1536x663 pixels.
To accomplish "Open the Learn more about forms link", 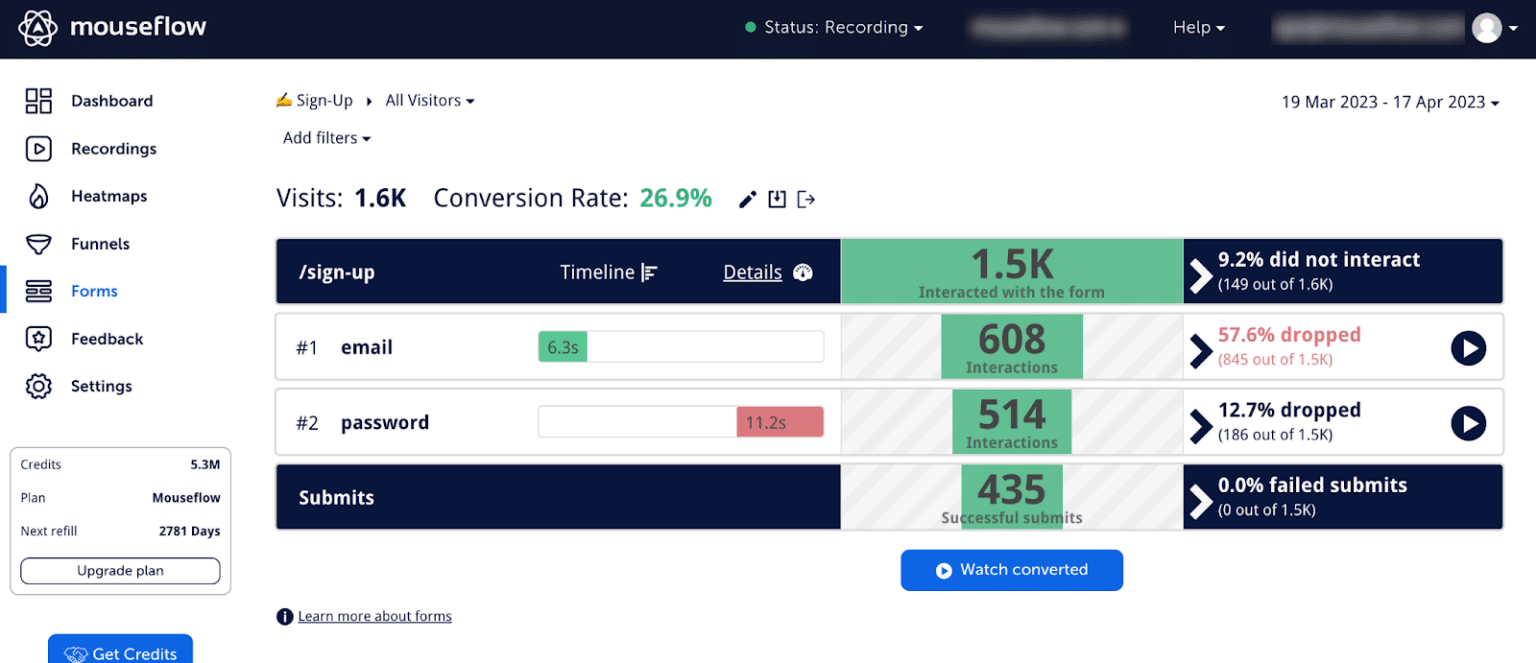I will pyautogui.click(x=374, y=616).
